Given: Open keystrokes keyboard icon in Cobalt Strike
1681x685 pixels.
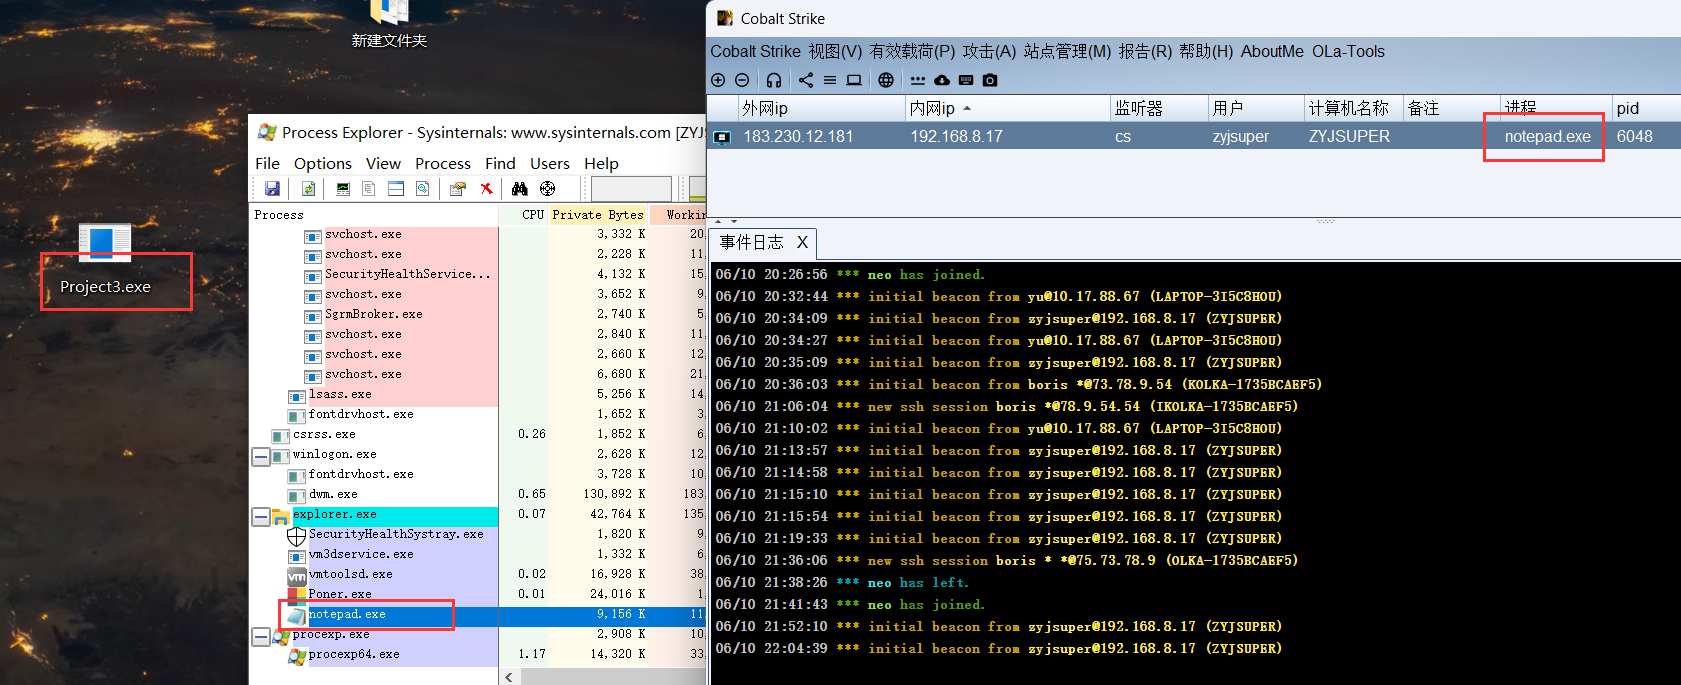Looking at the screenshot, I should click(966, 80).
